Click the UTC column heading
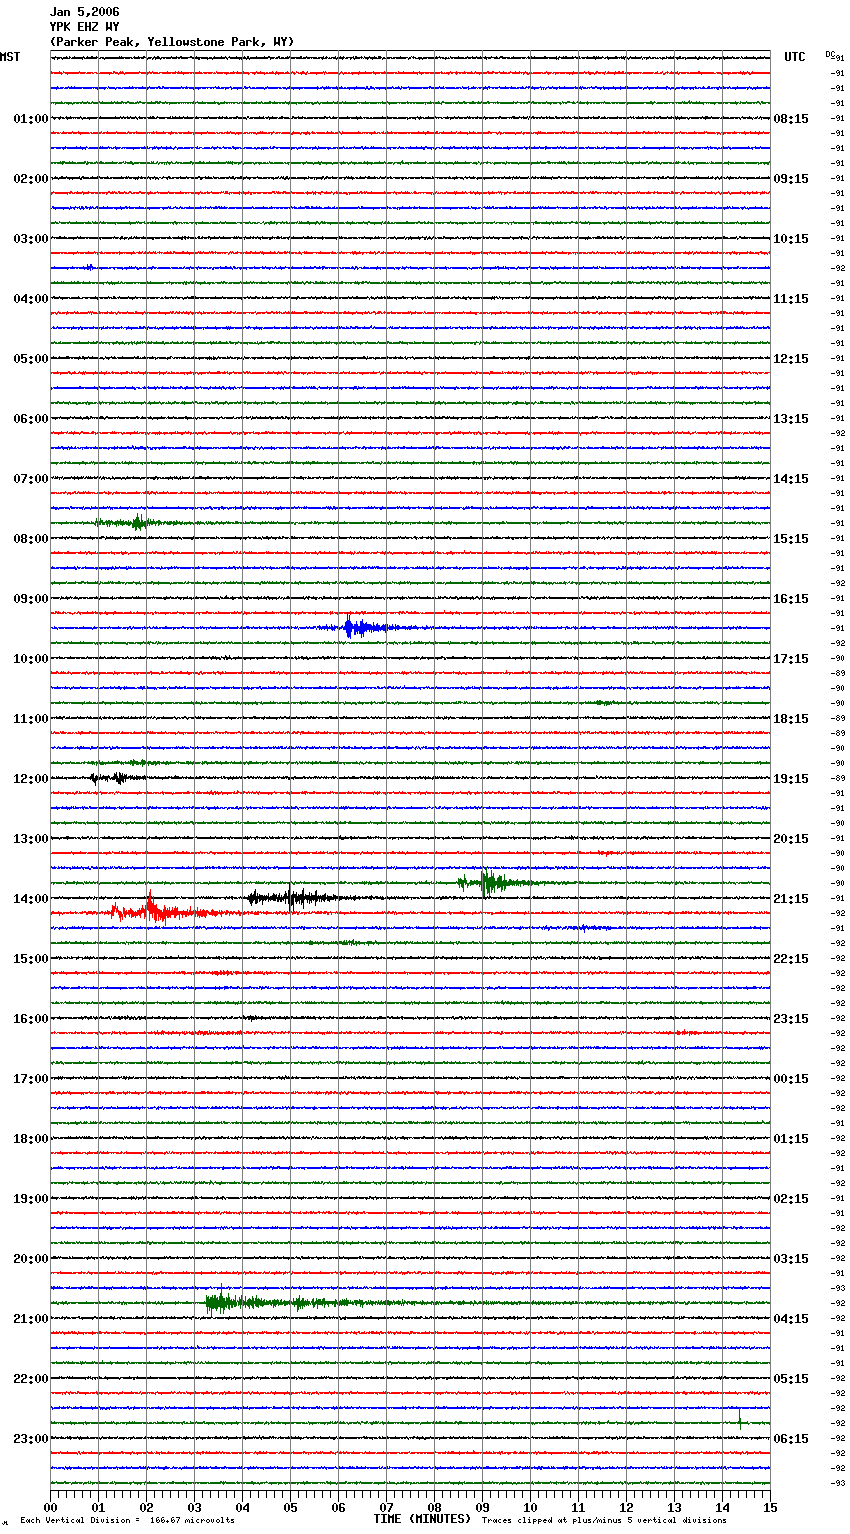The width and height of the screenshot is (850, 1534). 794,57
